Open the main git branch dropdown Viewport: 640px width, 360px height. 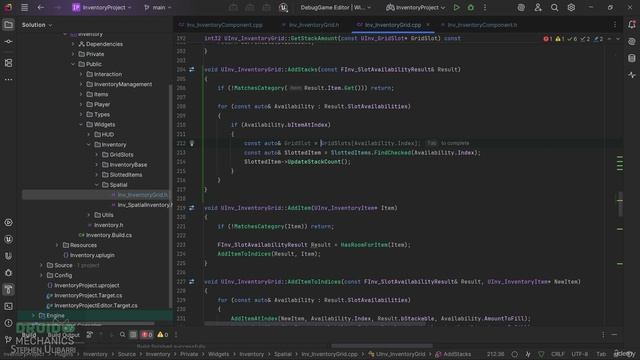coord(158,7)
